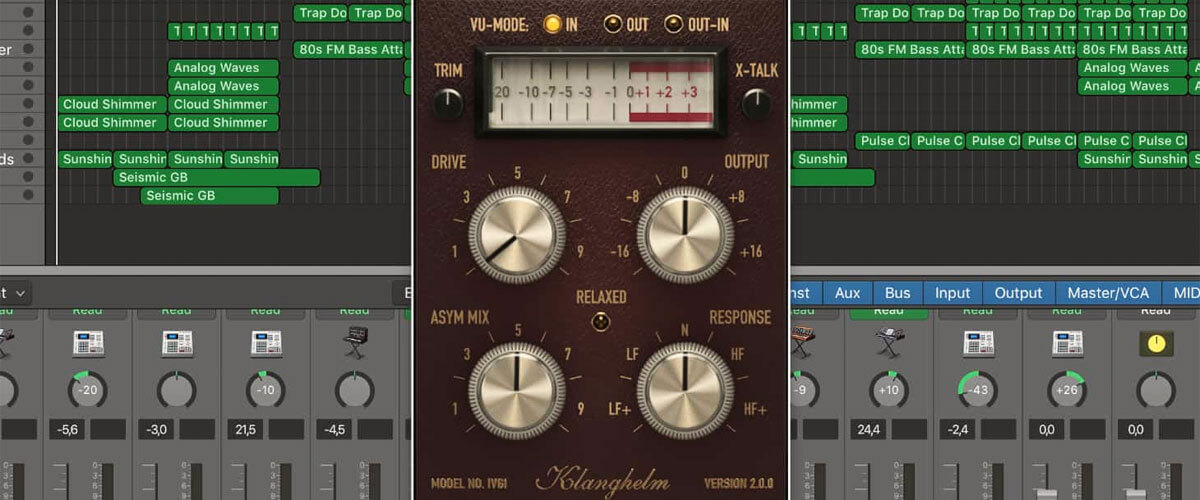Screen dimensions: 1200x500
Task: Click the 24,4 gain value field
Action: [x=868, y=429]
